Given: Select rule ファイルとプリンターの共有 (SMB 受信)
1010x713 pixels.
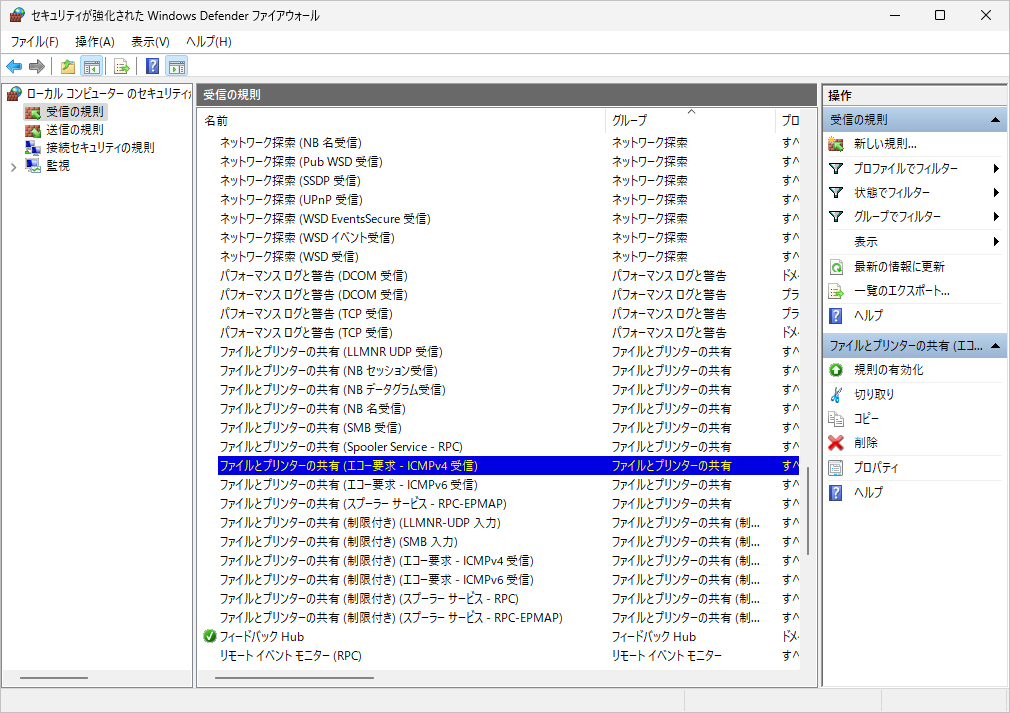Looking at the screenshot, I should 310,428.
